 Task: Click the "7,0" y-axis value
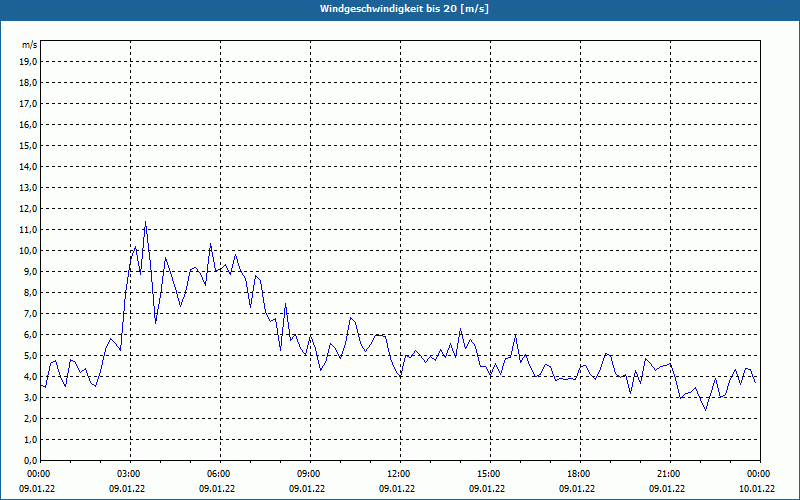tap(30, 314)
